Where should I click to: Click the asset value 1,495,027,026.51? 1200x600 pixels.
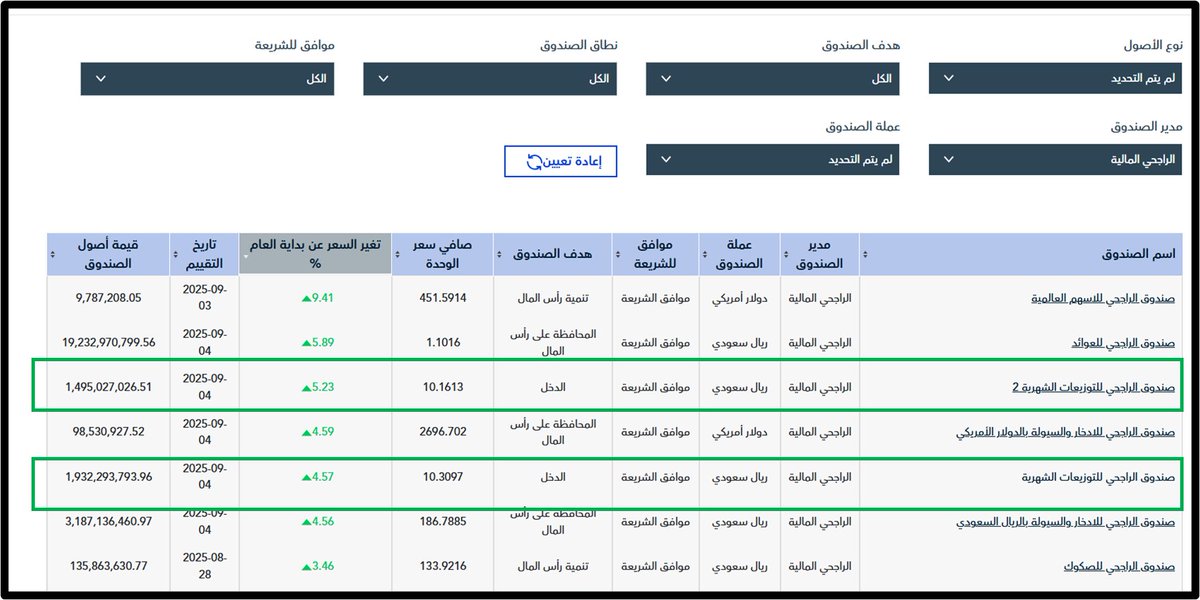(x=108, y=386)
